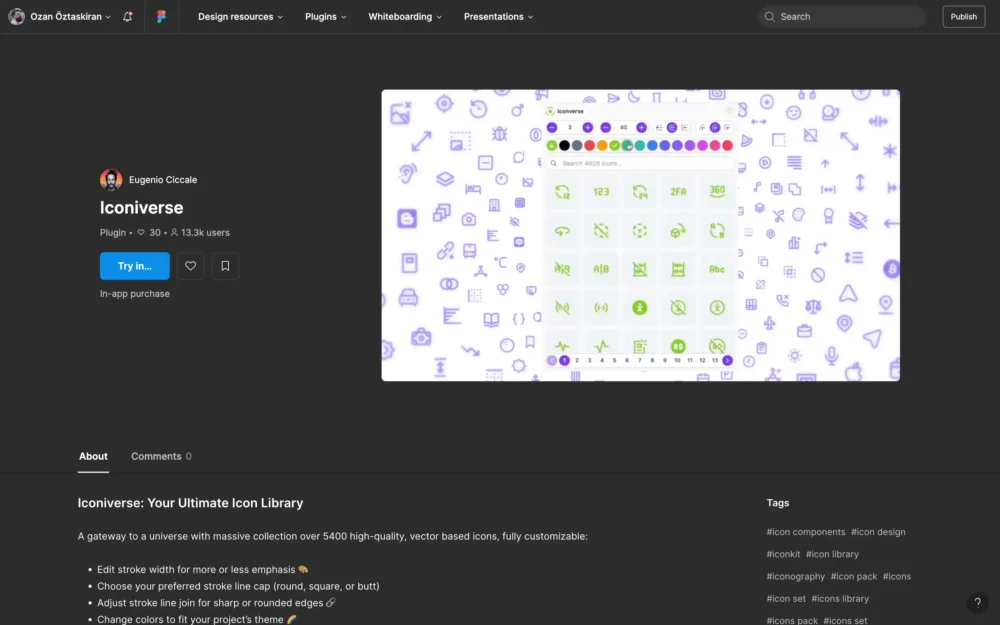Click the Iconiverse plugin title
Screen dimensions: 1000x625
tap(142, 207)
